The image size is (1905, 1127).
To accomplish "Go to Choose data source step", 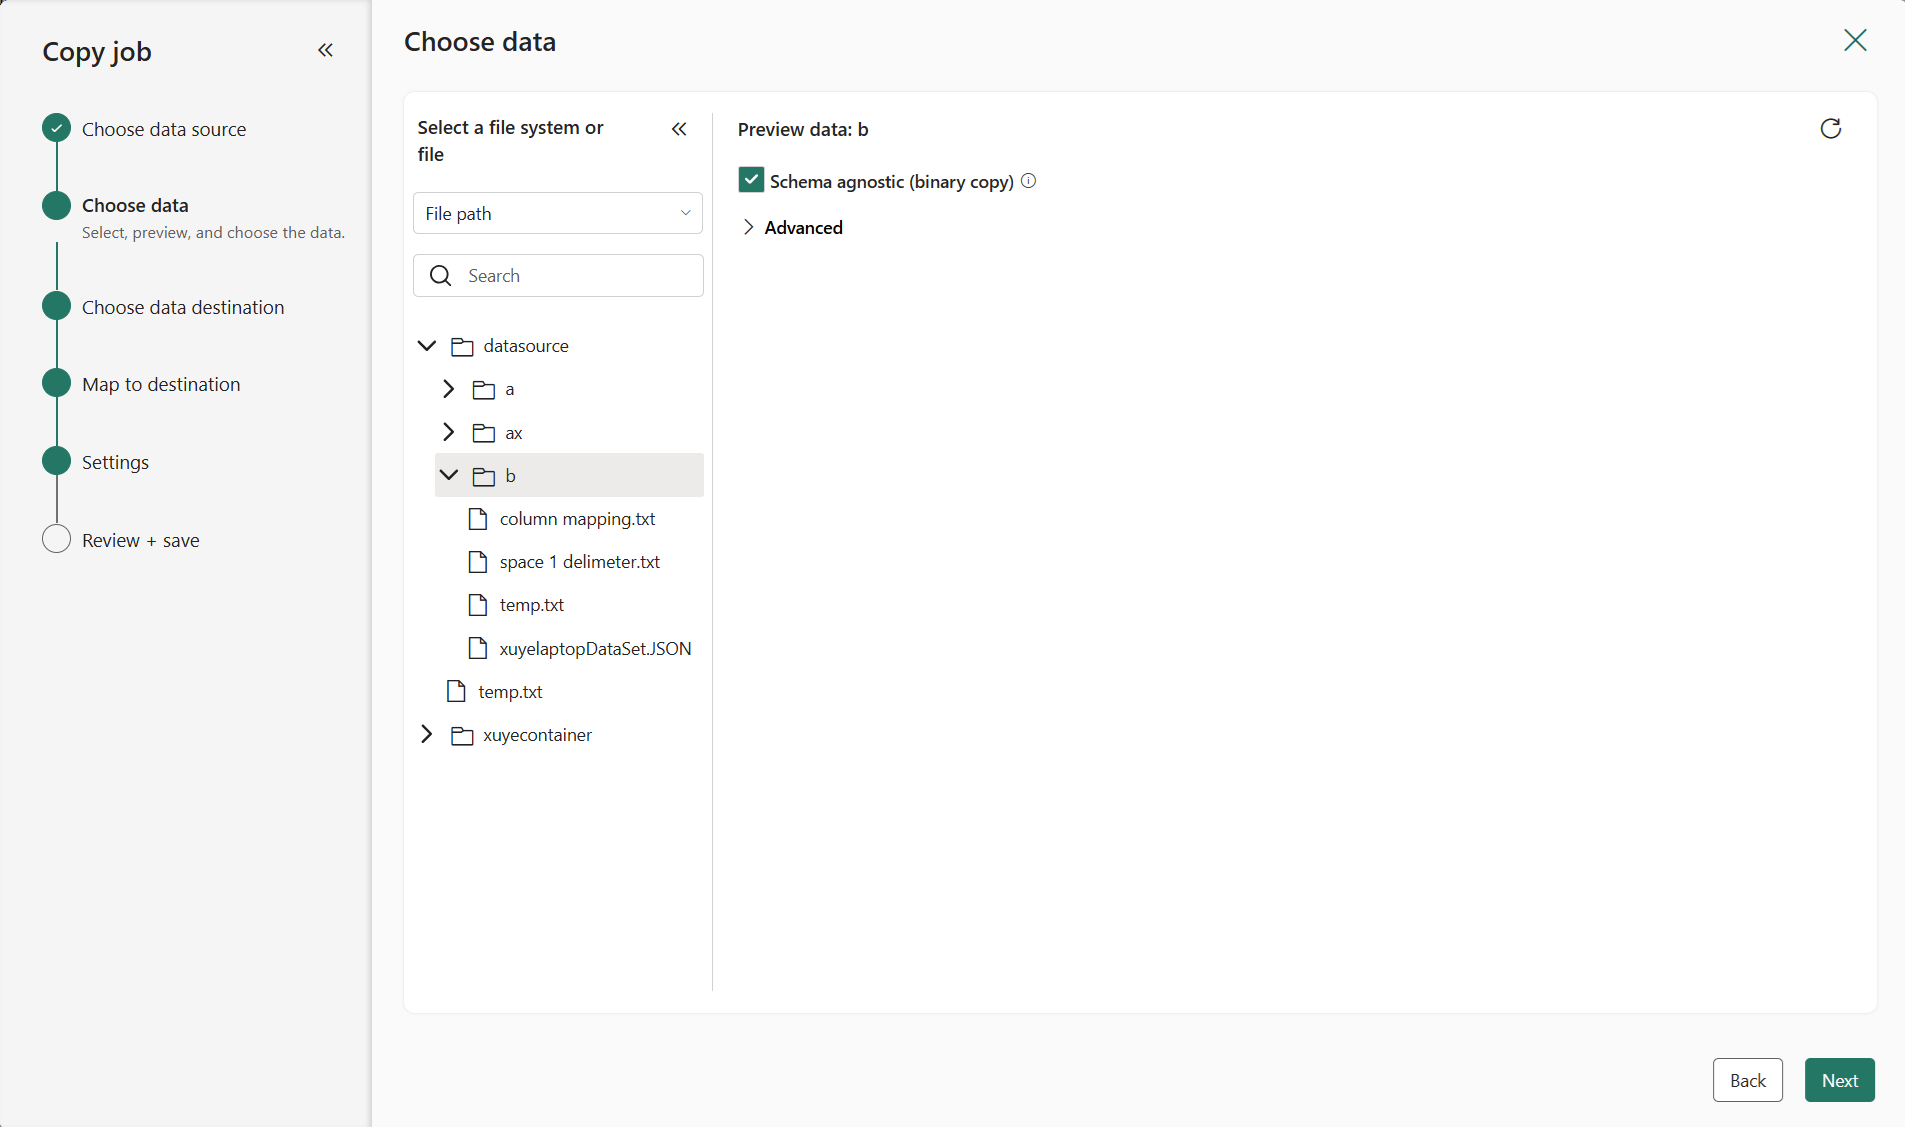I will [164, 129].
